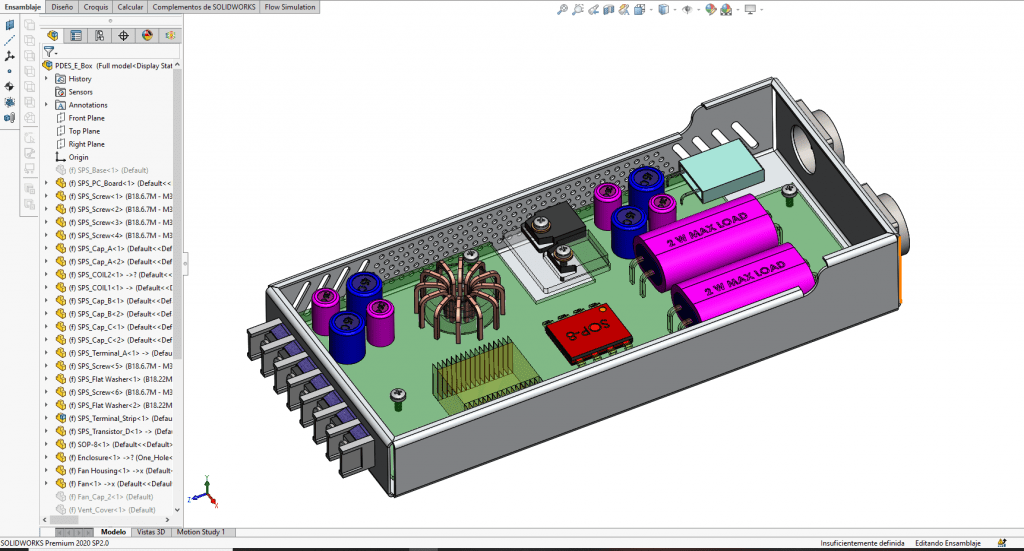The height and width of the screenshot is (551, 1024).
Task: Click the Zoom to Fit magnifier icon
Action: click(562, 10)
